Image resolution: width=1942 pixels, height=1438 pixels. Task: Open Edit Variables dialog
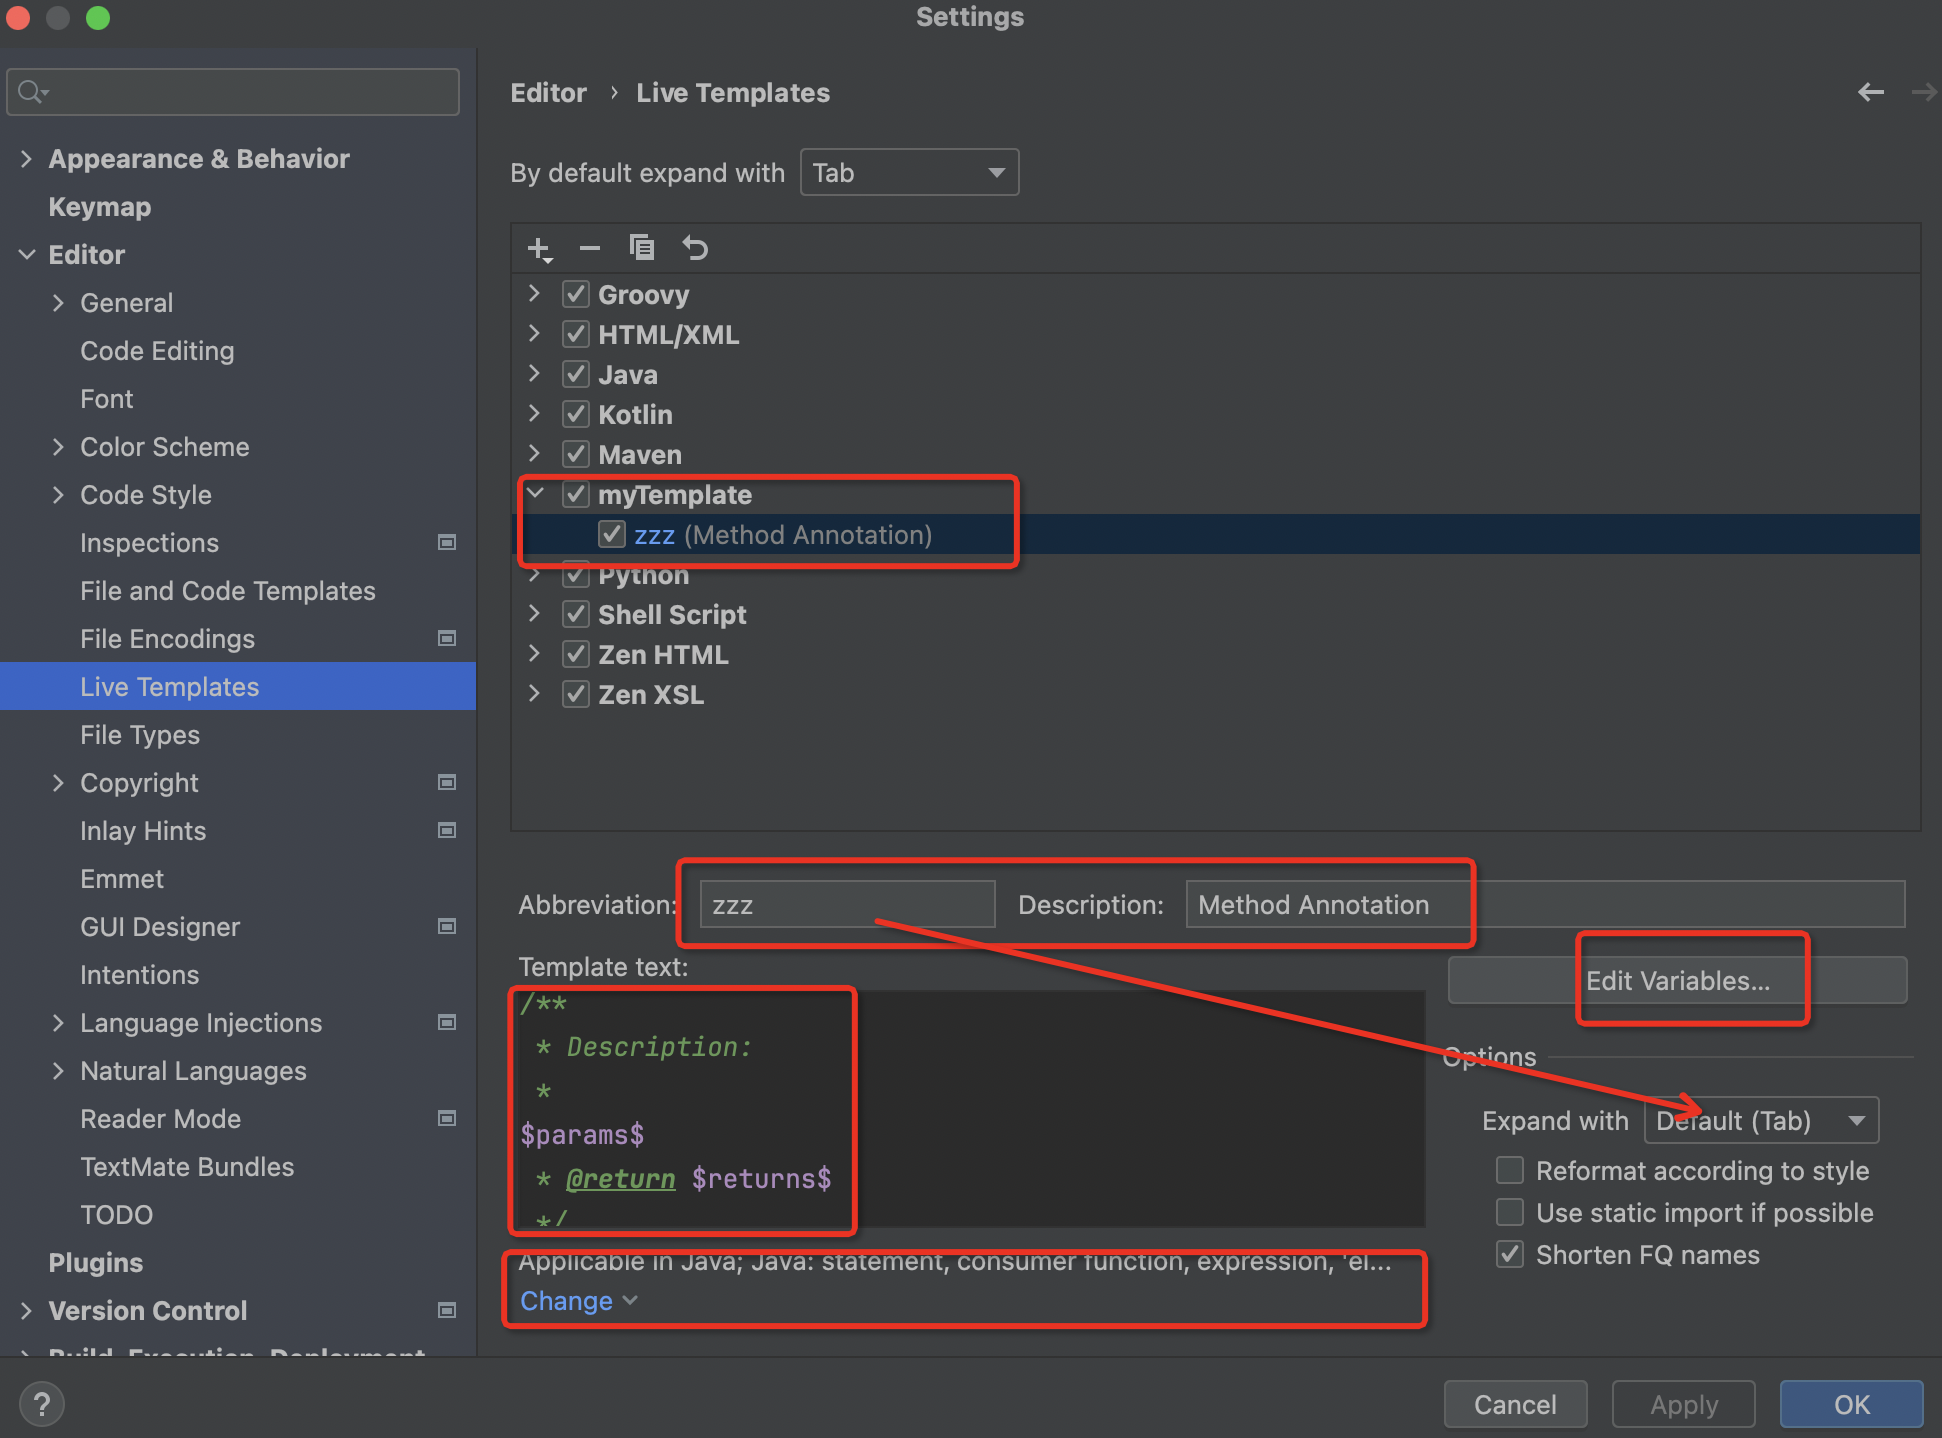tap(1679, 980)
